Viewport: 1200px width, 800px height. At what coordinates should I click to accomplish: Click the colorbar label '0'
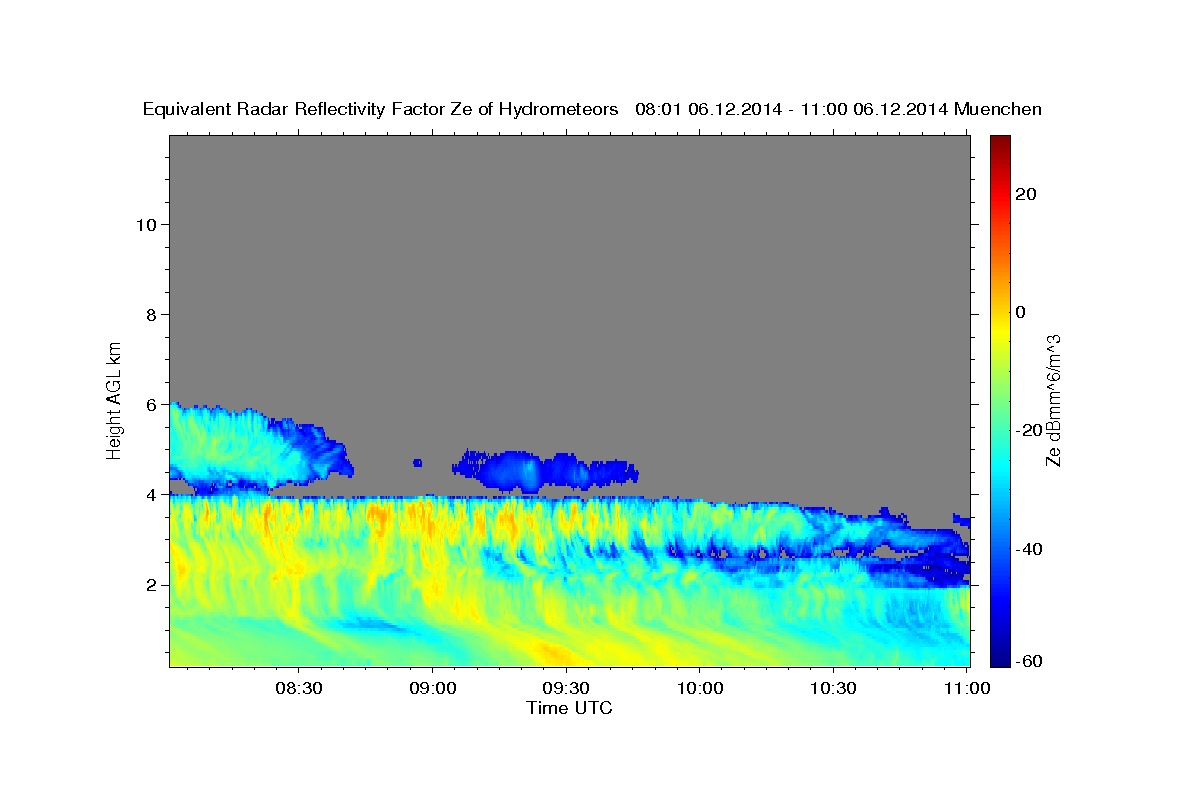click(1021, 312)
